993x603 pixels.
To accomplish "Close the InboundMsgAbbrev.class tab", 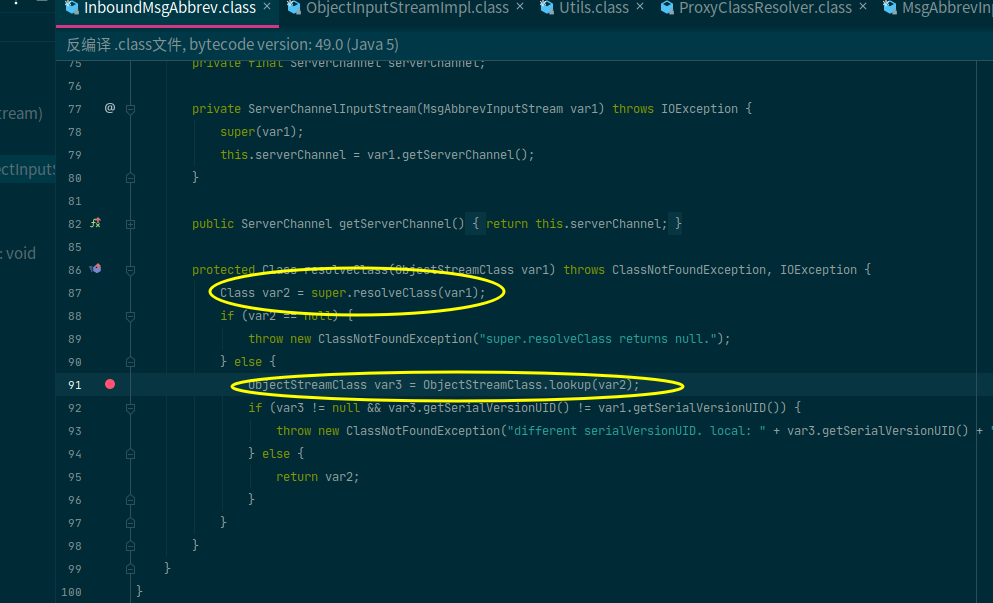I will [x=267, y=8].
